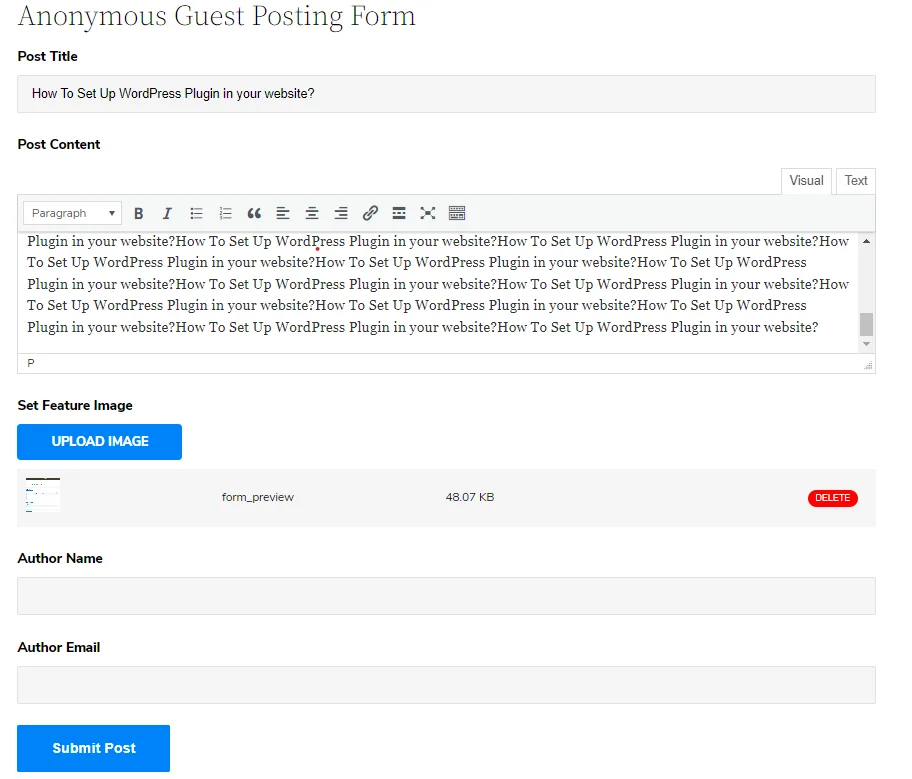Focus the Author Name field
This screenshot has height=779, width=912.
point(446,596)
